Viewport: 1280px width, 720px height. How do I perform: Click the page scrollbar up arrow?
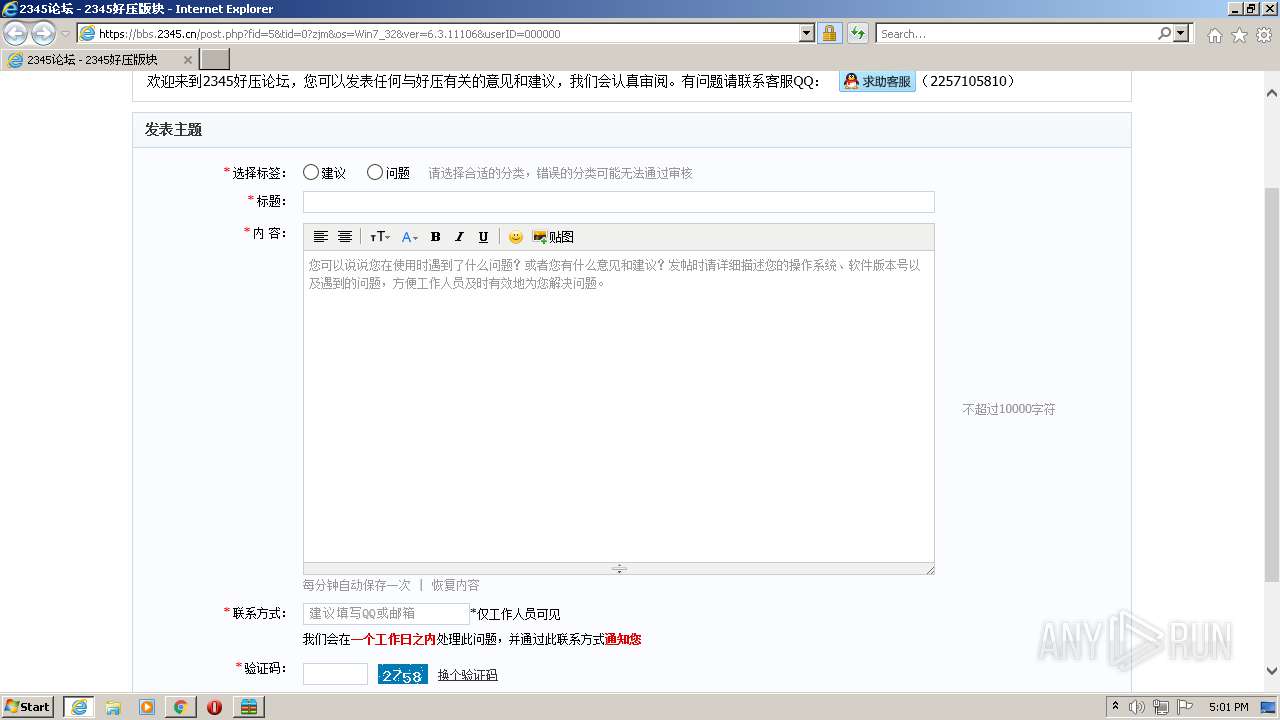click(x=1272, y=93)
